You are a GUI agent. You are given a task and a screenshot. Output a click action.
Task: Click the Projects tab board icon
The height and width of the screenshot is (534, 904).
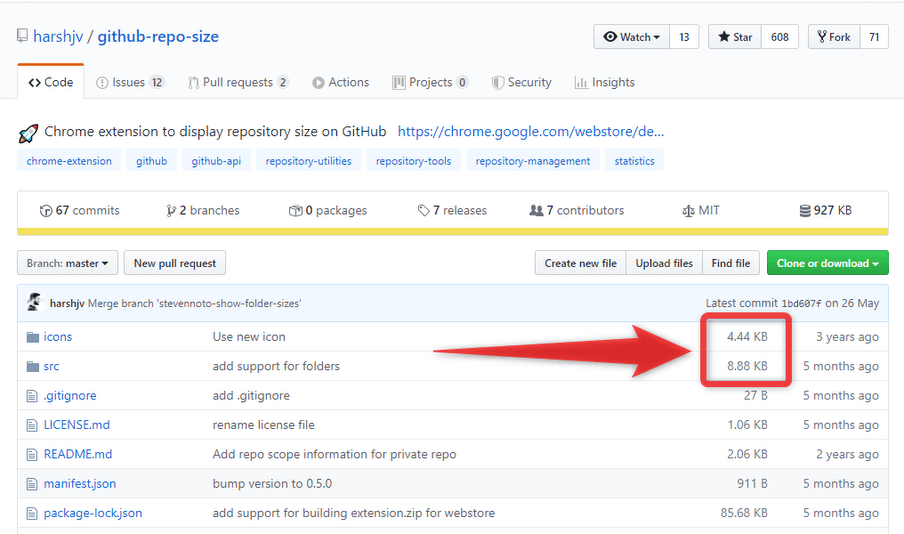(x=398, y=82)
